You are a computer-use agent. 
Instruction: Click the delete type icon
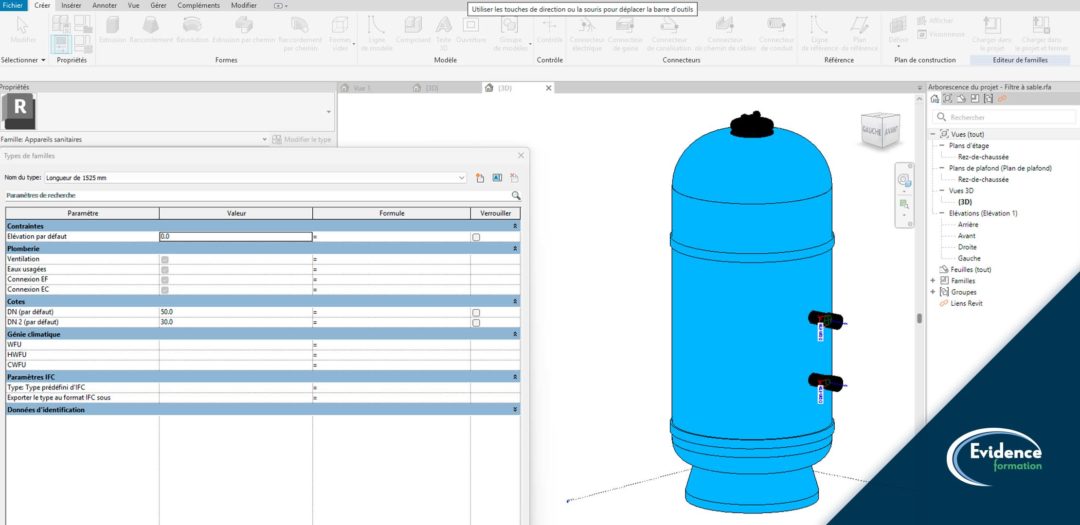[514, 178]
